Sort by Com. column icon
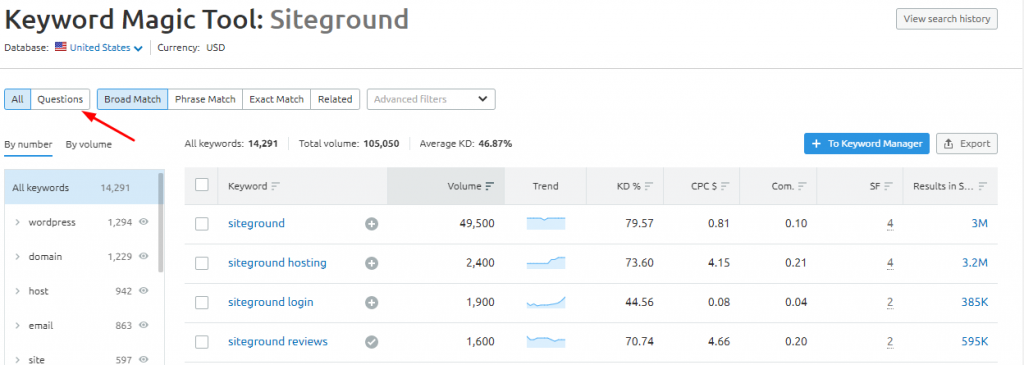Image resolution: width=1024 pixels, height=365 pixels. click(x=803, y=186)
